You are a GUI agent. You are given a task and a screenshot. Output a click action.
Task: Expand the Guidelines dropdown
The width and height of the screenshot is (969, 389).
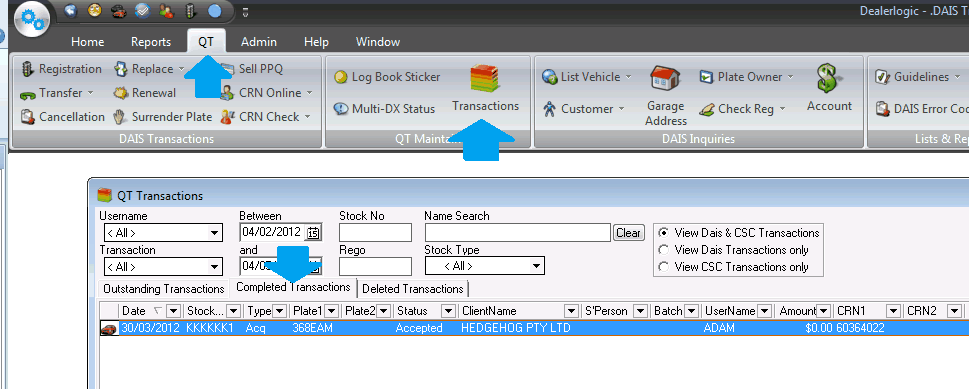tap(957, 77)
